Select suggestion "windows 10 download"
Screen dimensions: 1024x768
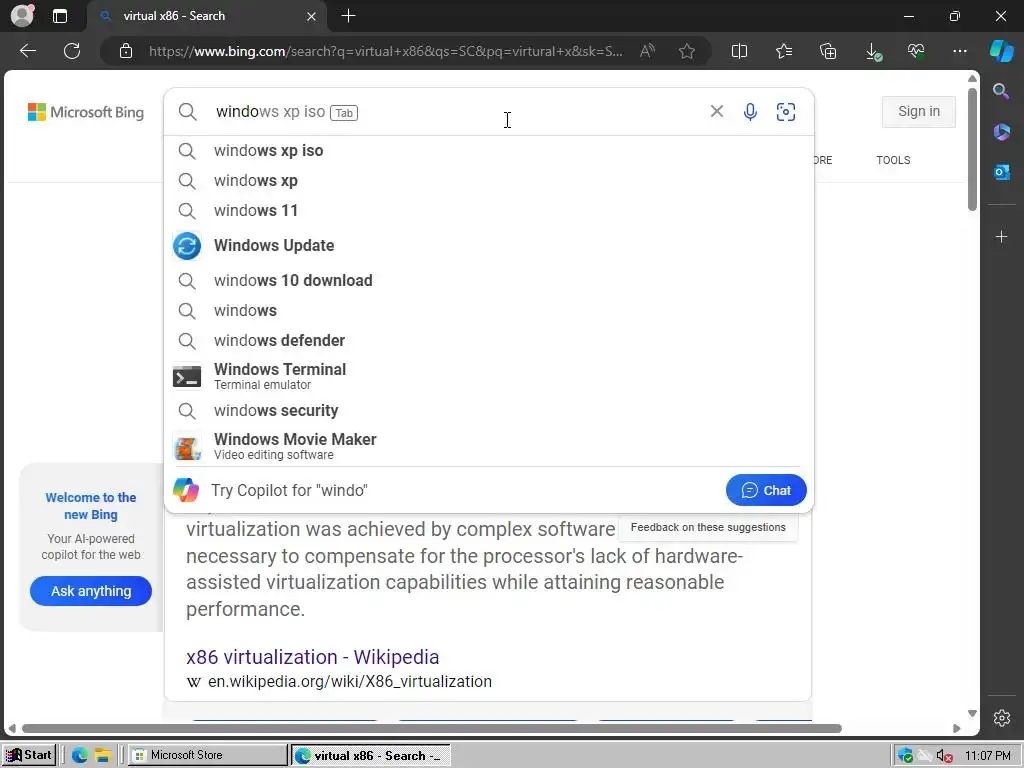(x=489, y=280)
